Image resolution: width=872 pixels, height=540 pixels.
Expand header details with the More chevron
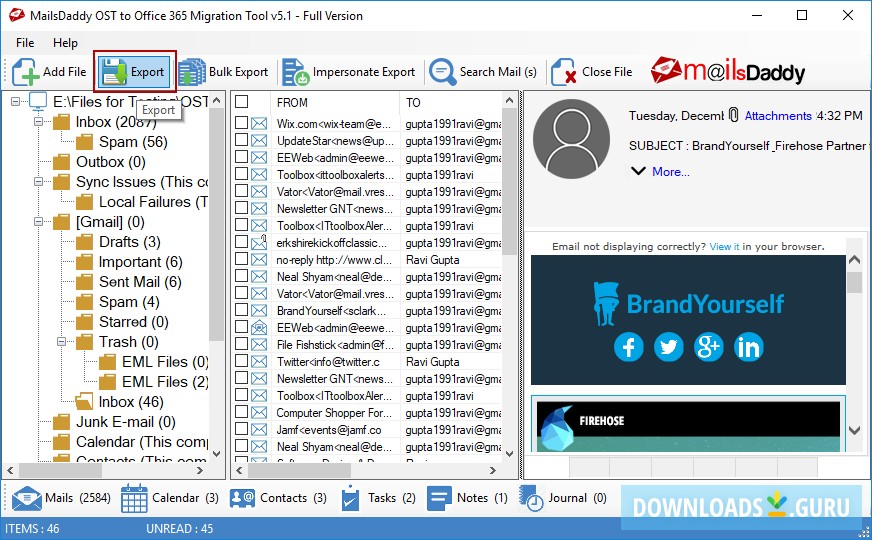click(638, 171)
